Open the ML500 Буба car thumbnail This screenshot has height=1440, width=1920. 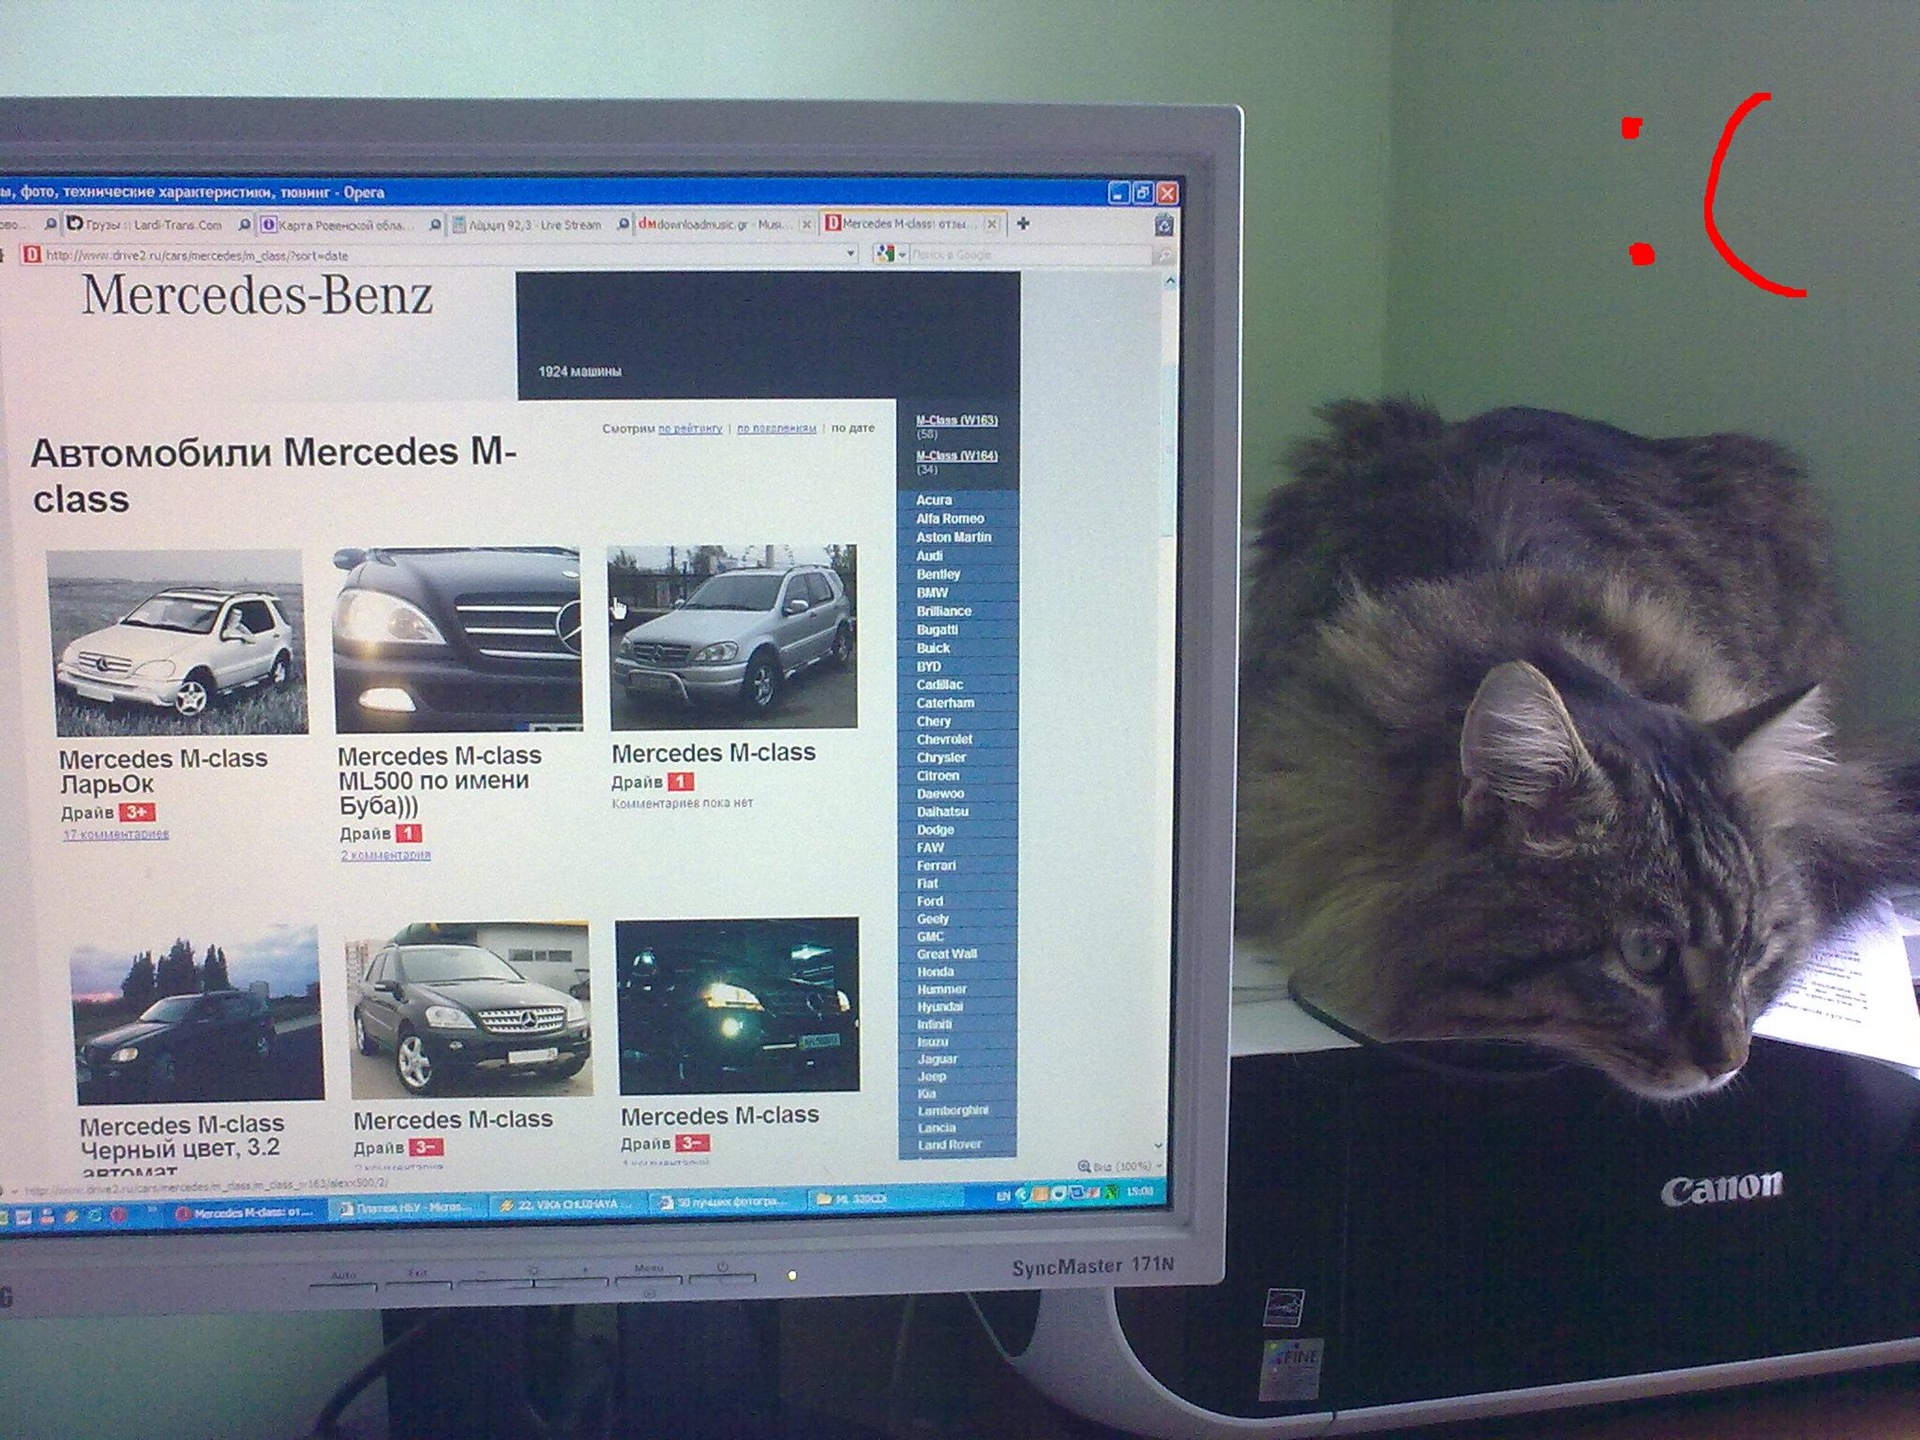[x=458, y=638]
